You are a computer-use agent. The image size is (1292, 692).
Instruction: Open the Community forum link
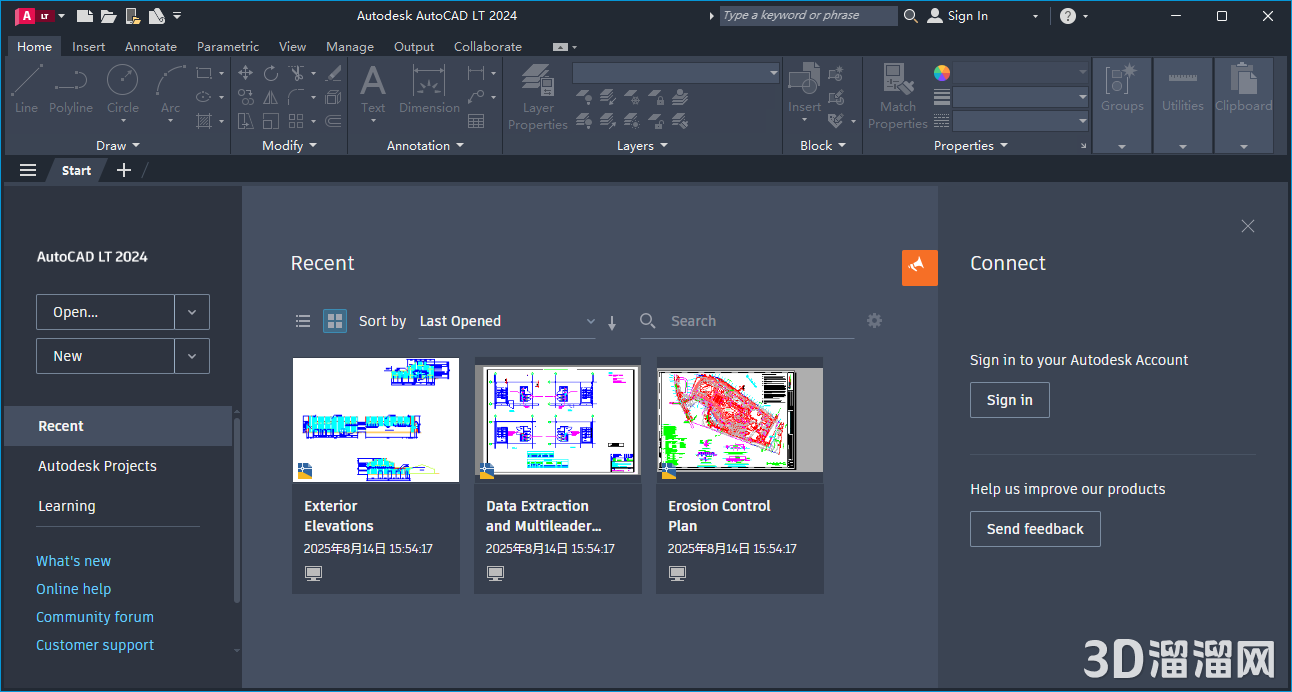[x=94, y=617]
